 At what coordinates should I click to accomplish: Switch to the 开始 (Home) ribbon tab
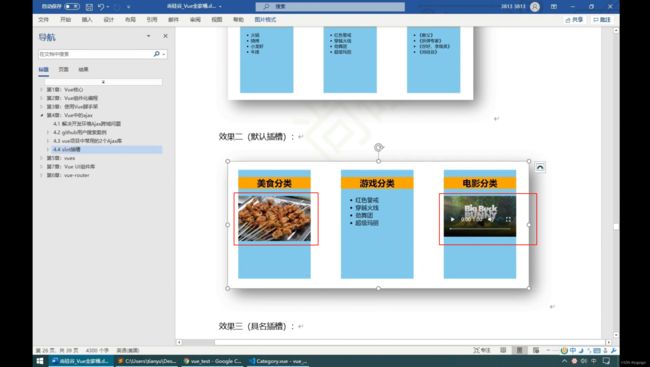(x=65, y=19)
